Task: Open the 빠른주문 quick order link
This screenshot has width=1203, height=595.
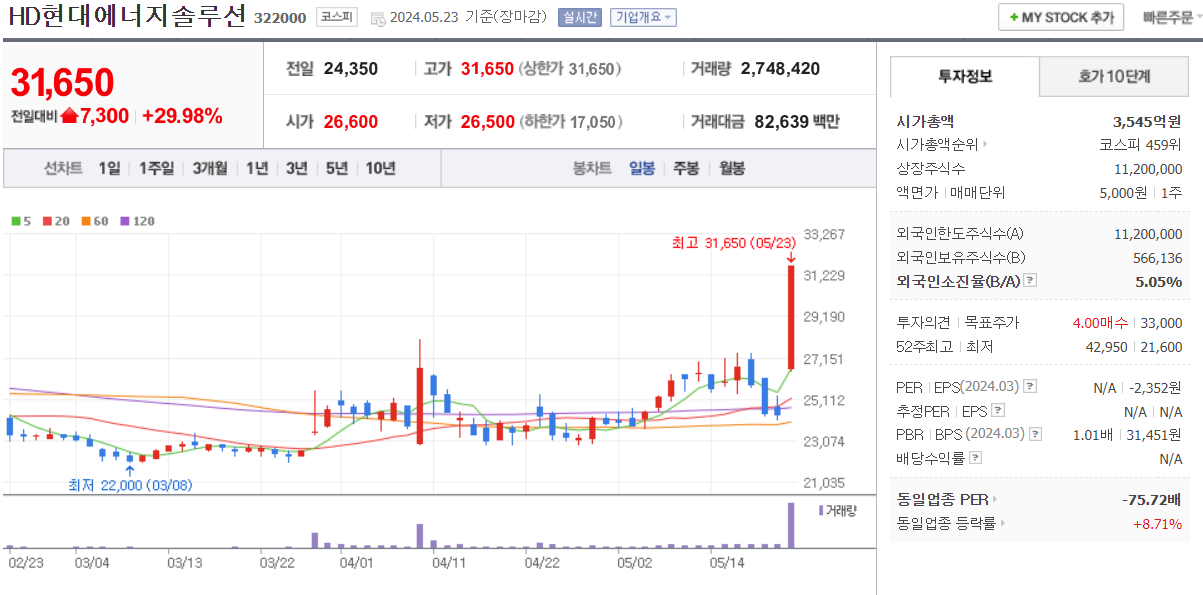Action: tap(1167, 18)
